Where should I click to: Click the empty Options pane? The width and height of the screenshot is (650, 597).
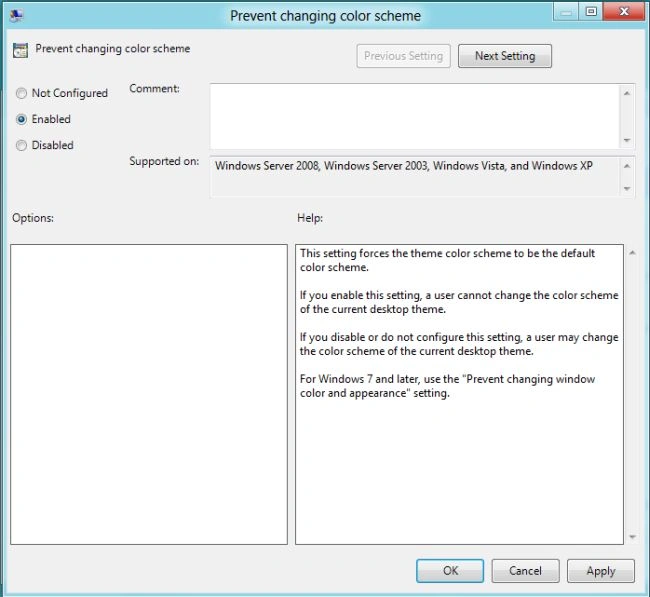(x=149, y=394)
